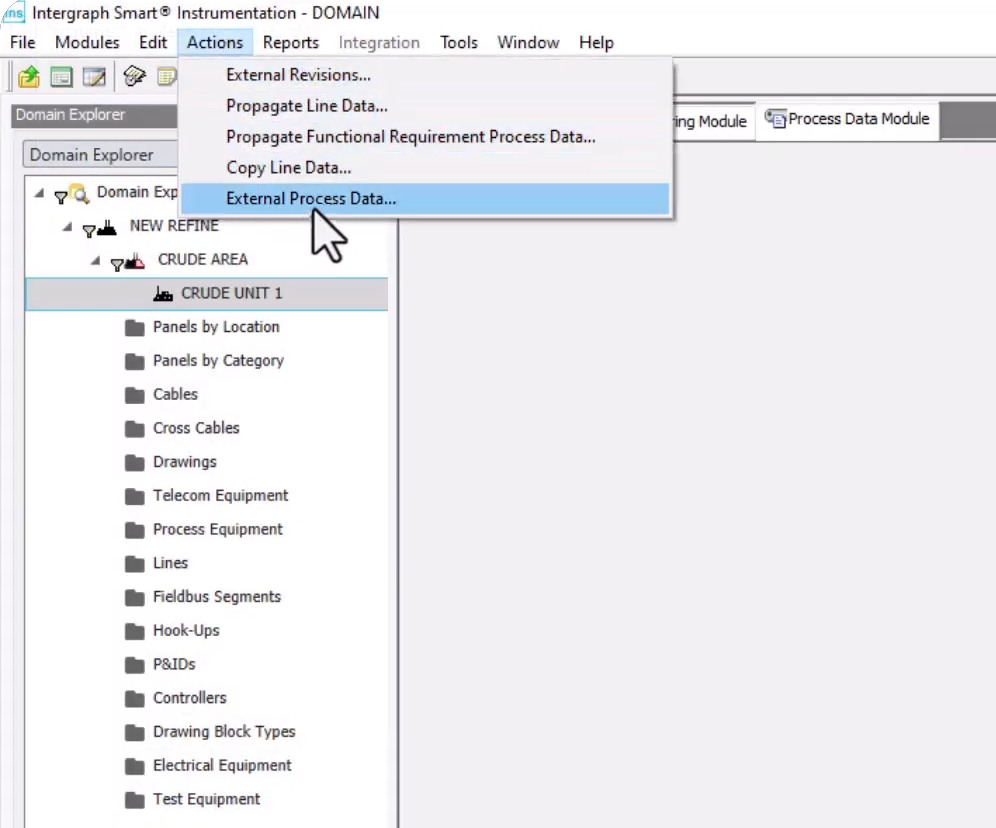The width and height of the screenshot is (996, 828).
Task: Switch to the partially hidden 'ing Module' tab
Action: coord(713,121)
